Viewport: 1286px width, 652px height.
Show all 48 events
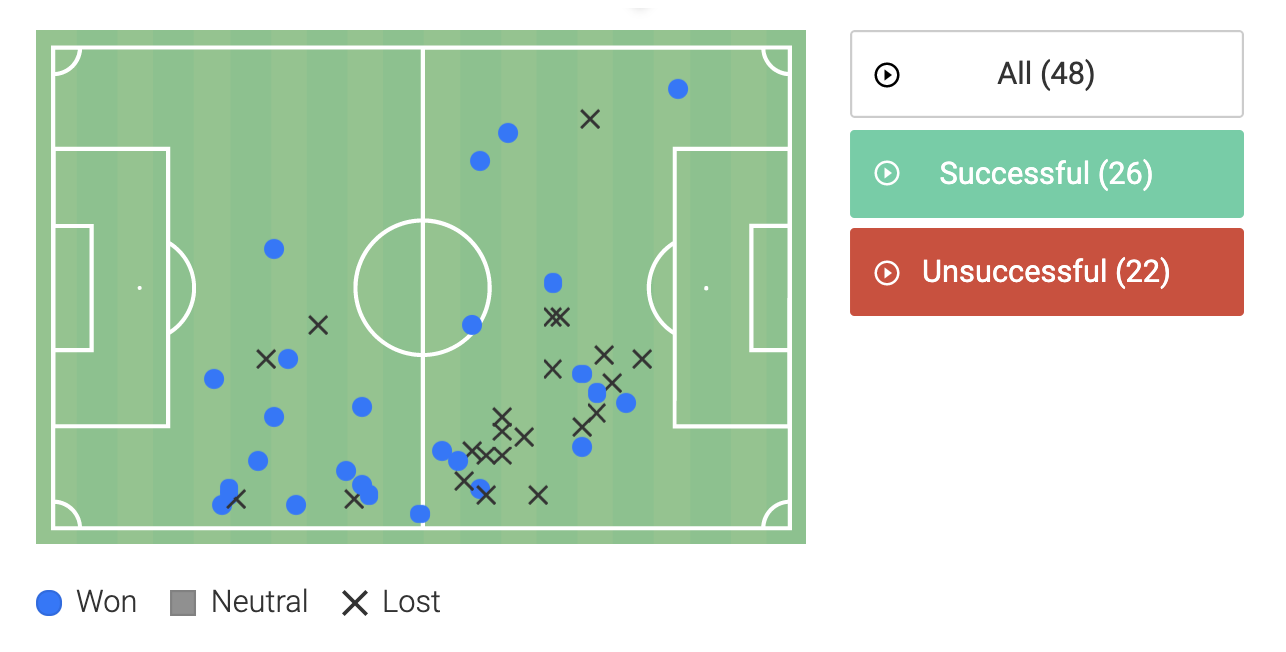pyautogui.click(x=1046, y=75)
